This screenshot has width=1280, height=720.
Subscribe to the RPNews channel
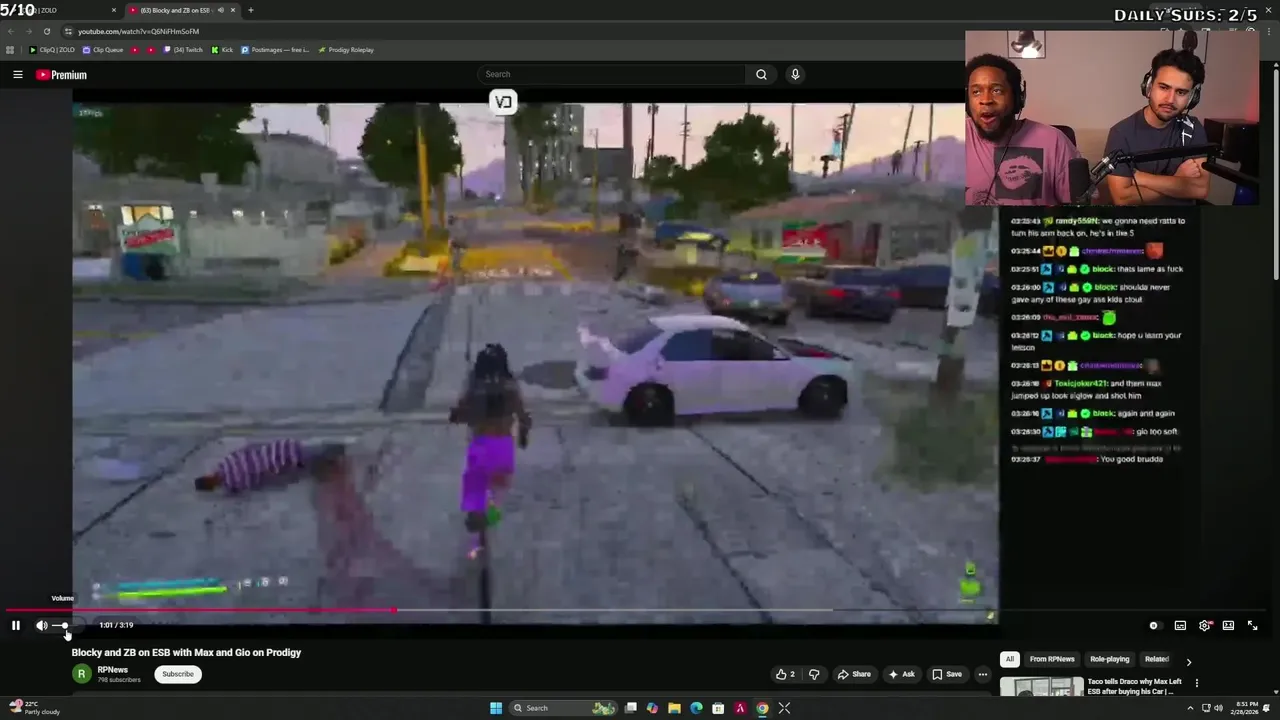pos(178,674)
